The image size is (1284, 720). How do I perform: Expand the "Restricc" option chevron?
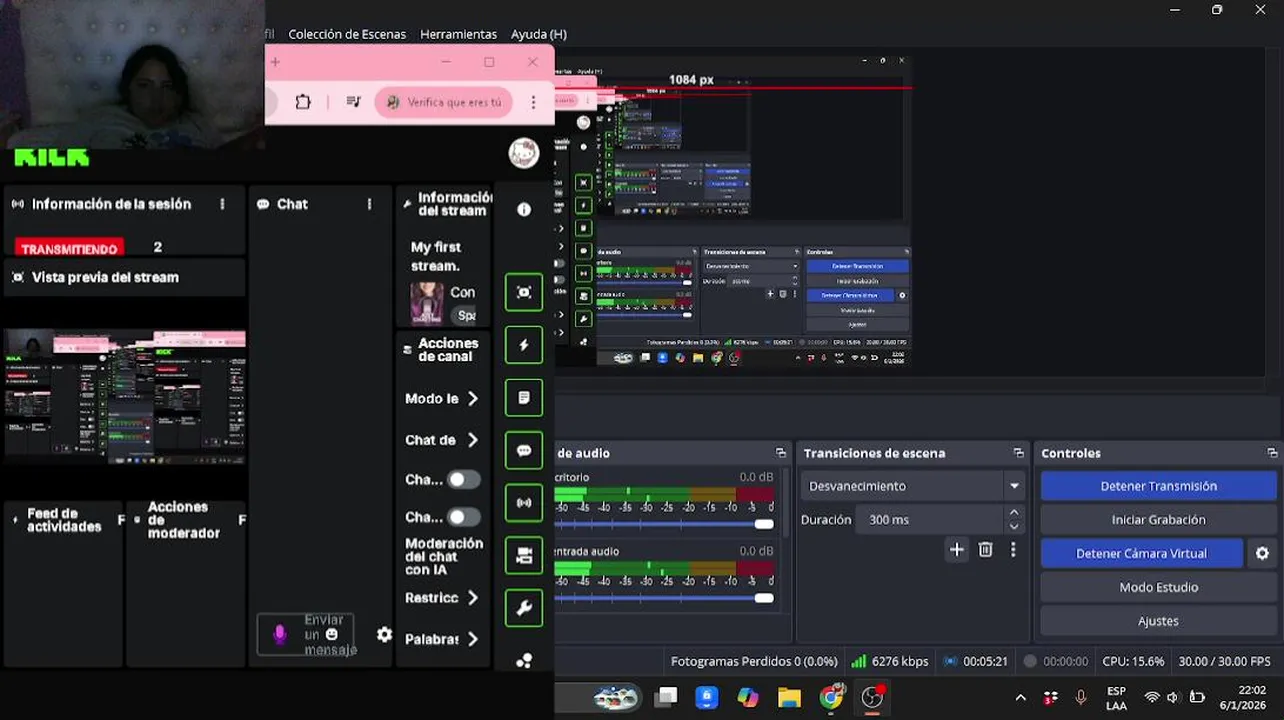[x=473, y=598]
